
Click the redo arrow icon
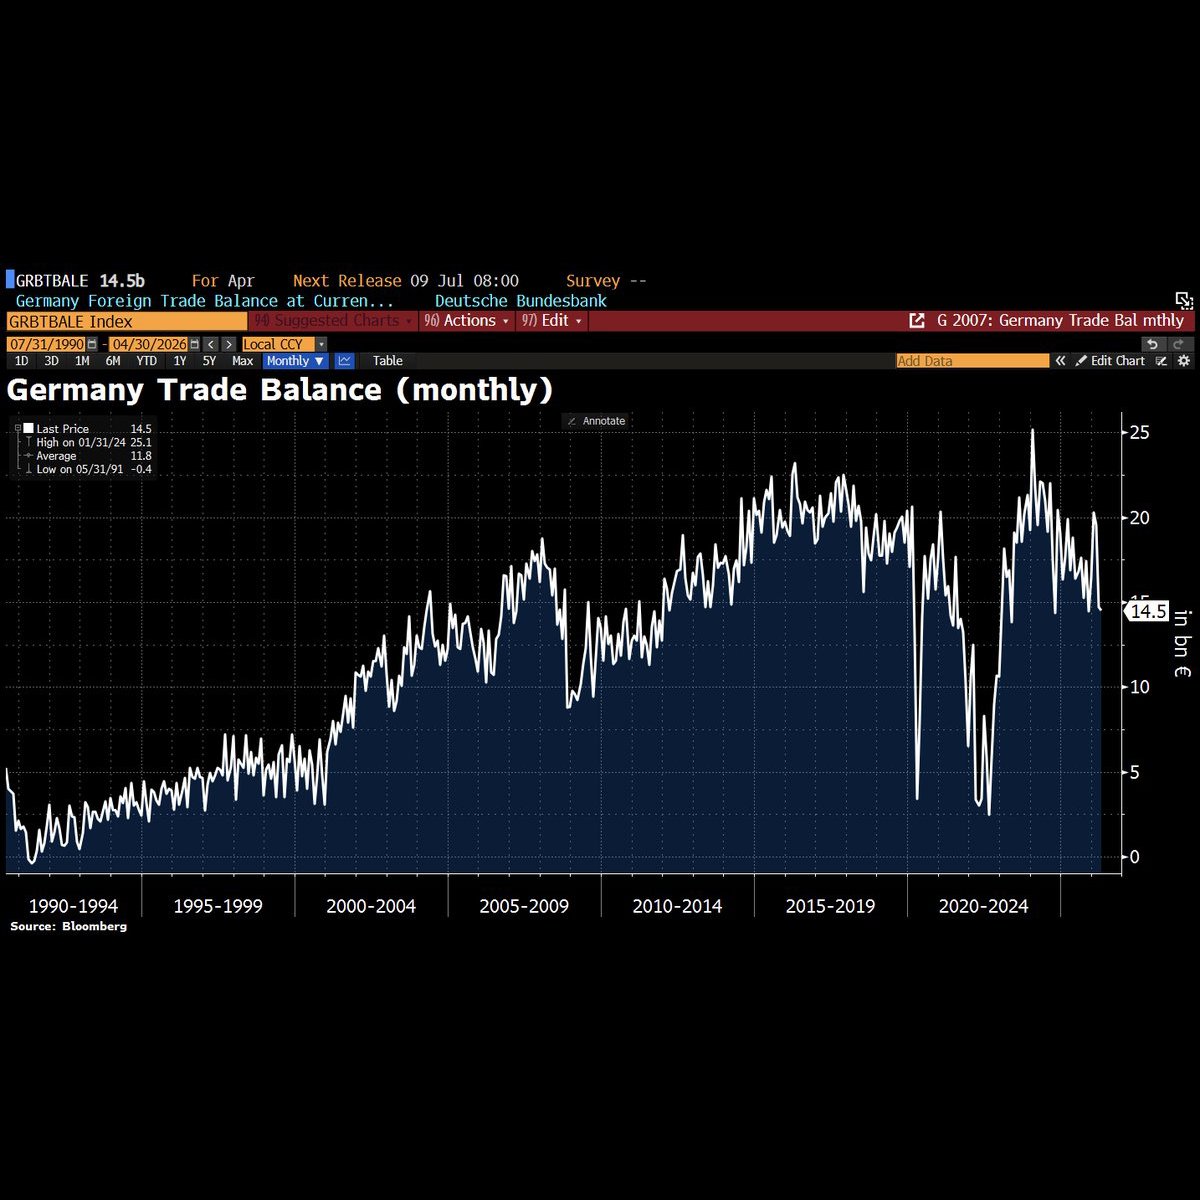click(1178, 344)
